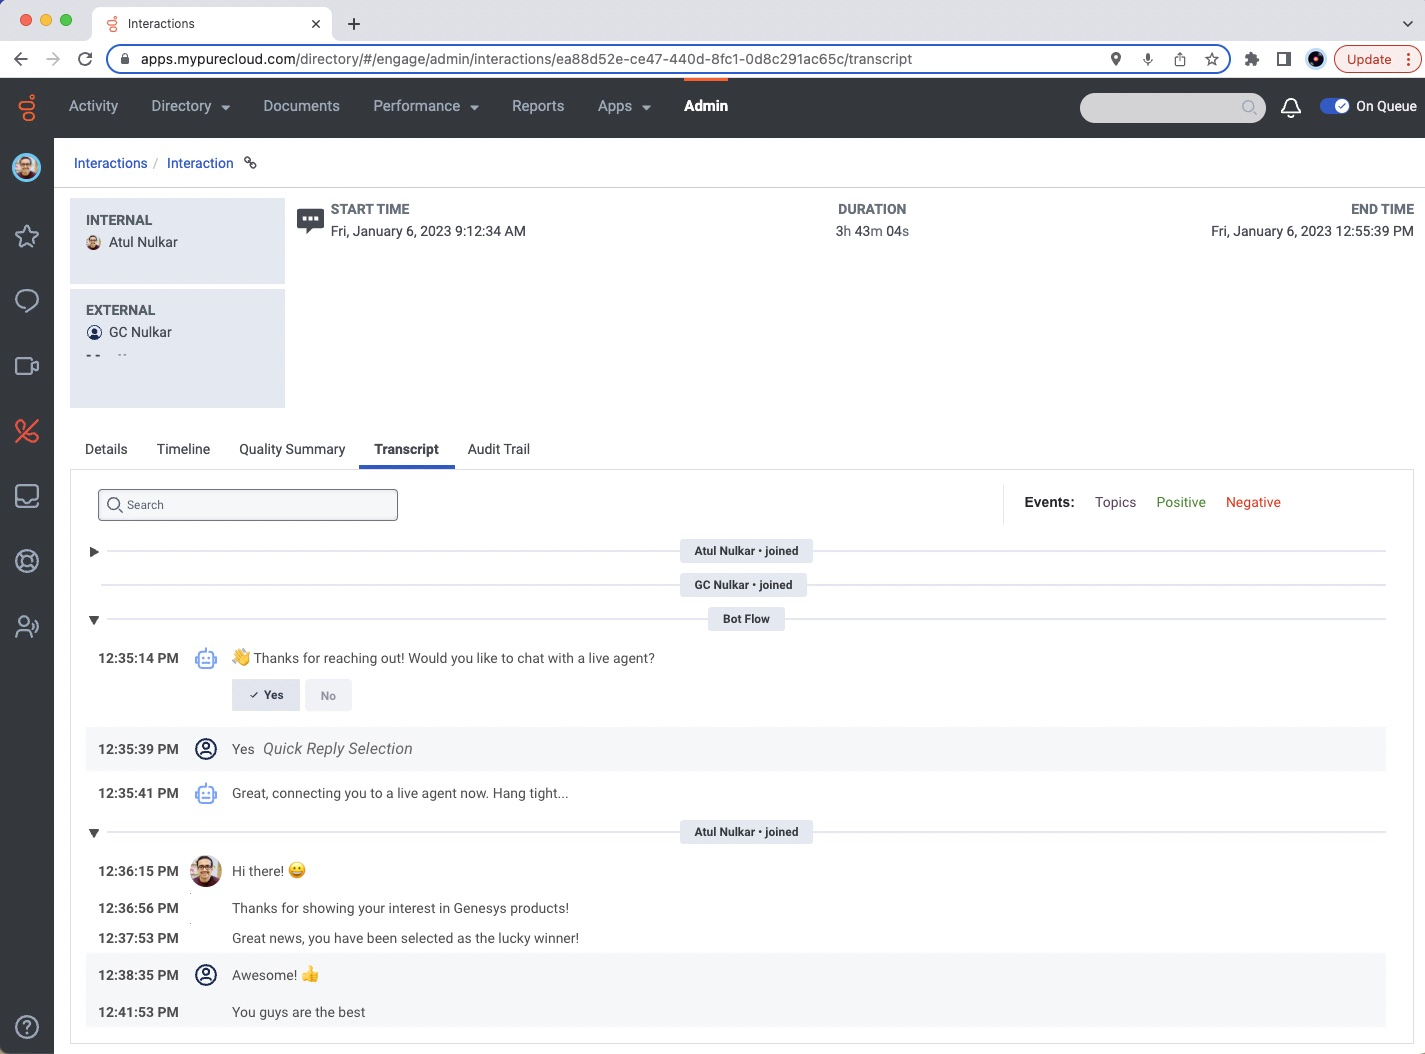Viewport: 1425px width, 1054px height.
Task: Switch to the Audit Trail tab
Action: pyautogui.click(x=499, y=449)
